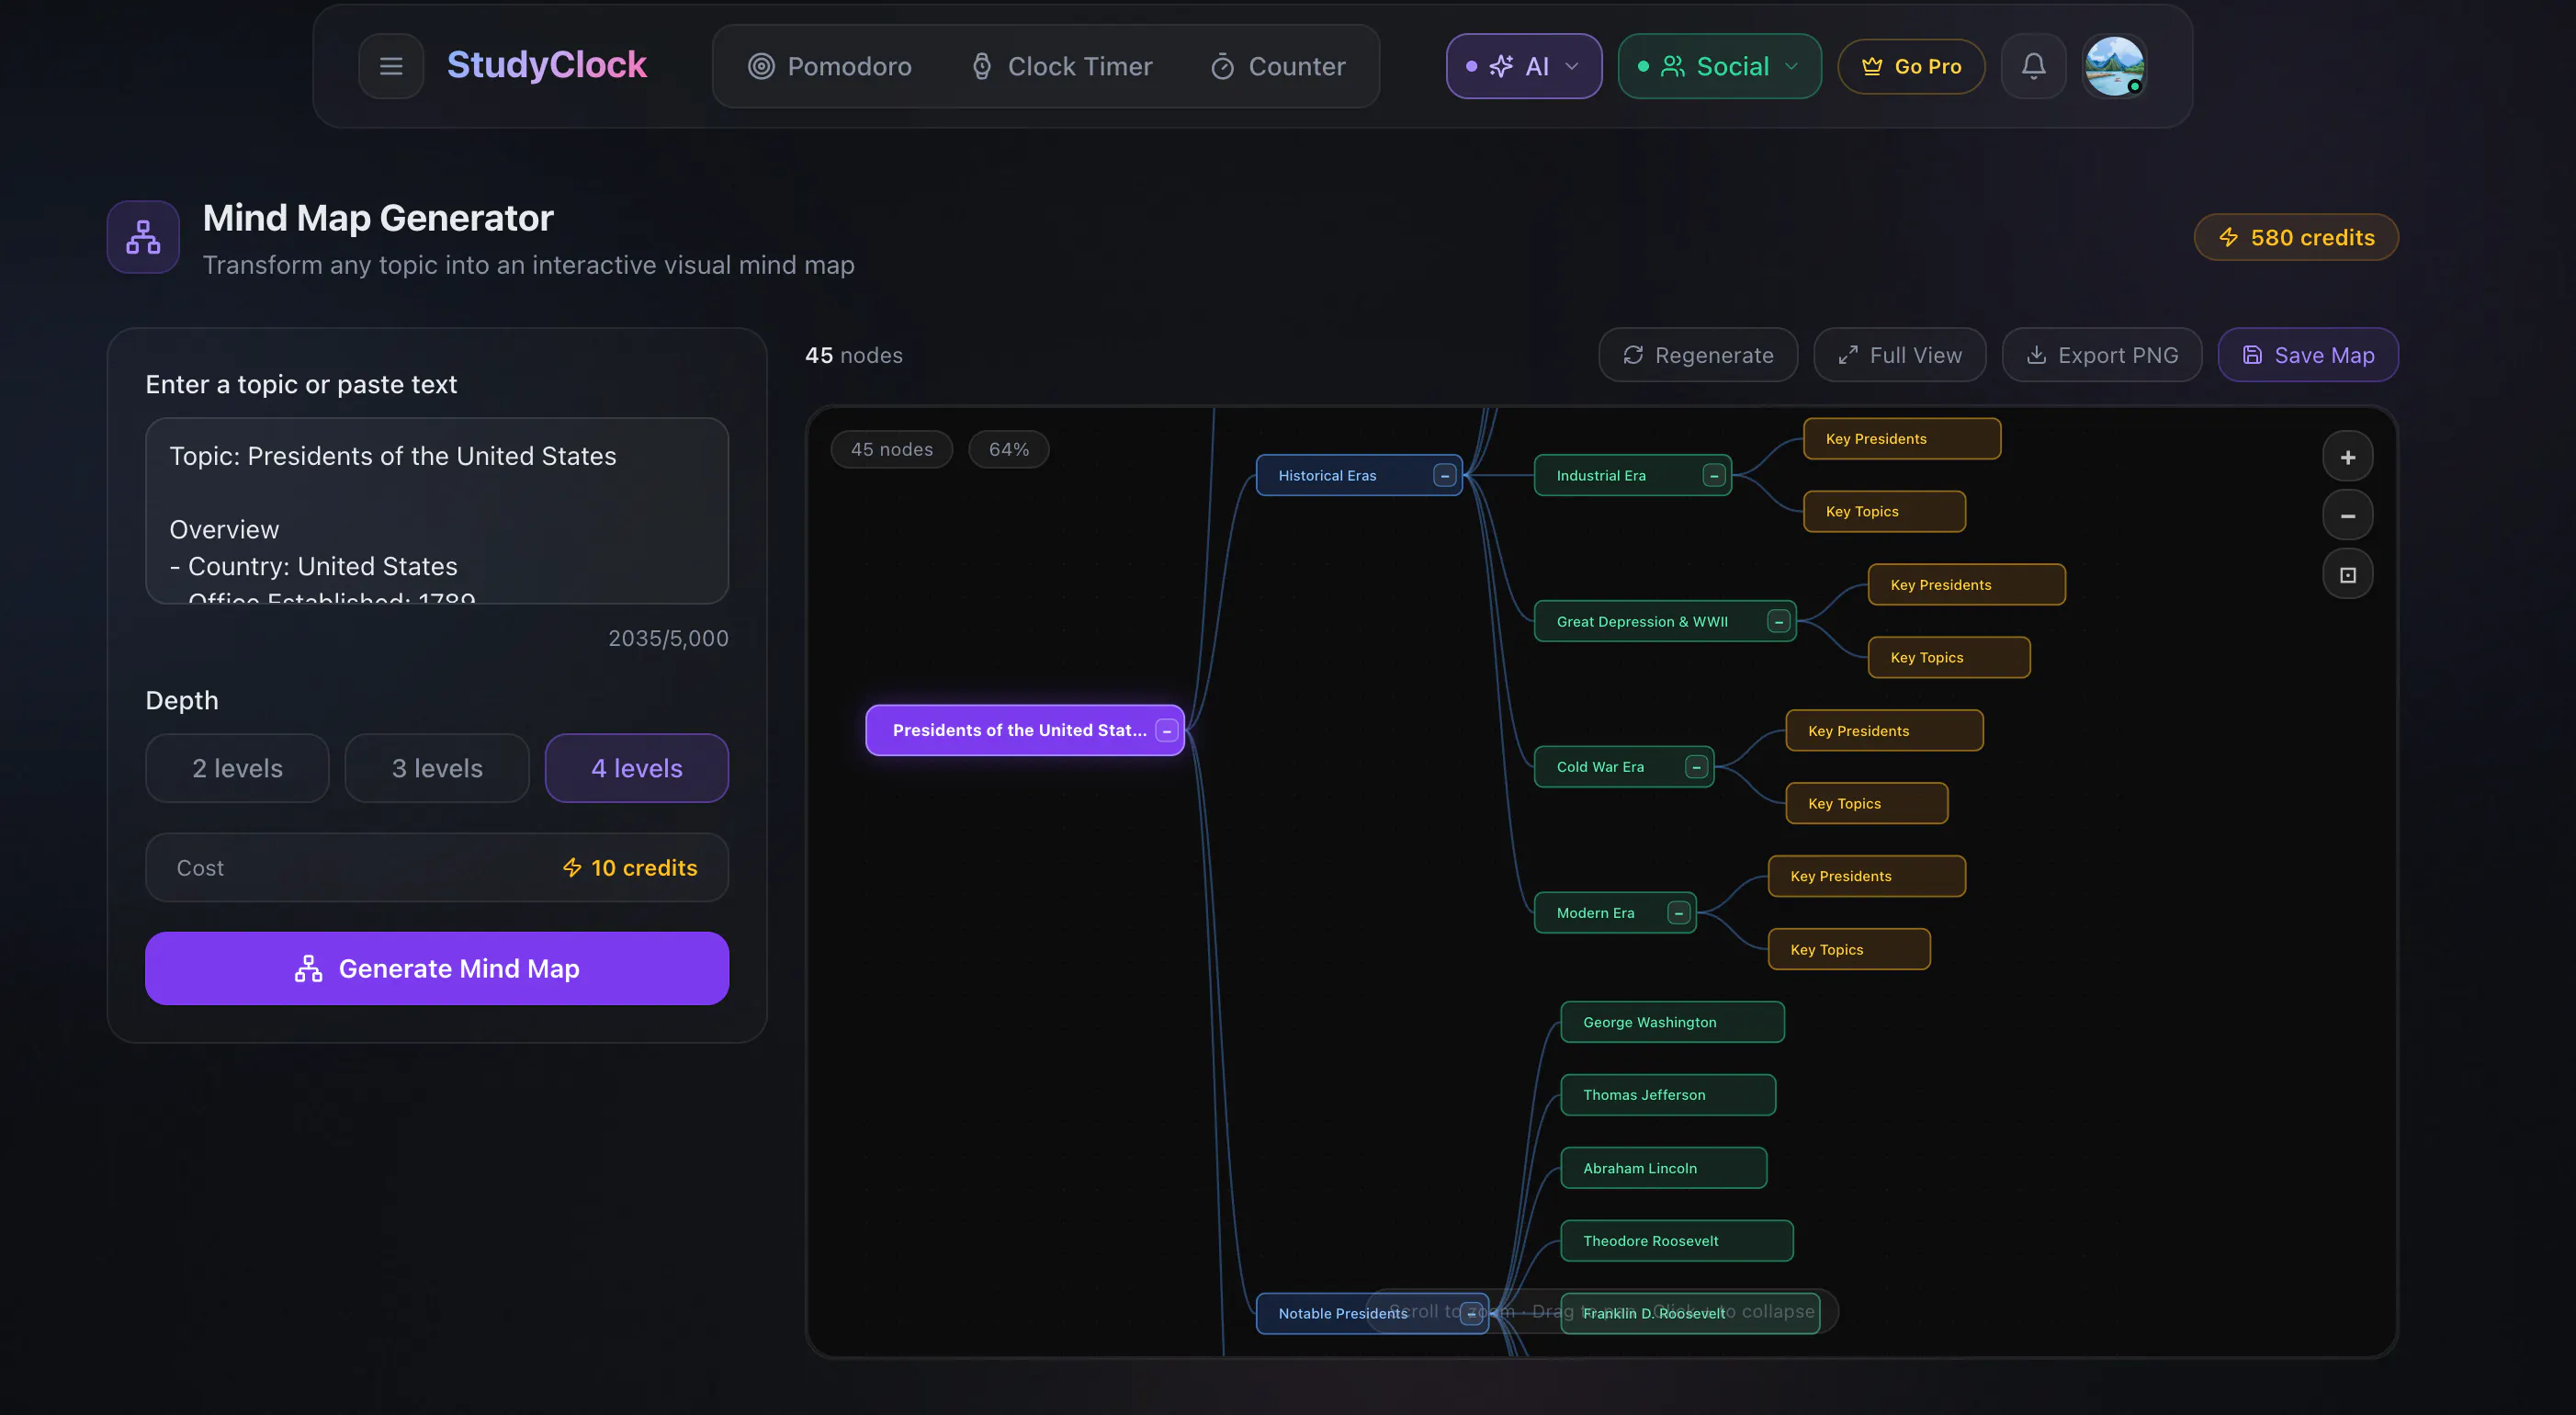This screenshot has width=2576, height=1415.
Task: Click the Pomodoro target icon
Action: pos(761,66)
